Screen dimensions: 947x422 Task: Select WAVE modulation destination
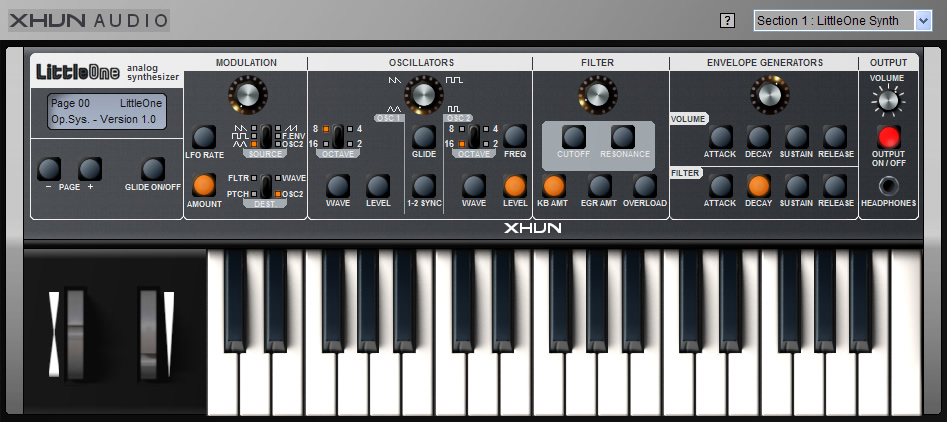click(278, 178)
